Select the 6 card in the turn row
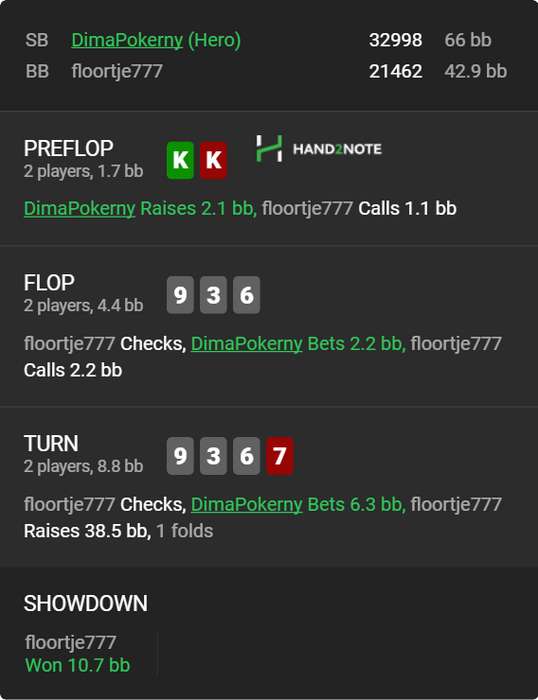This screenshot has width=538, height=700. (x=246, y=456)
